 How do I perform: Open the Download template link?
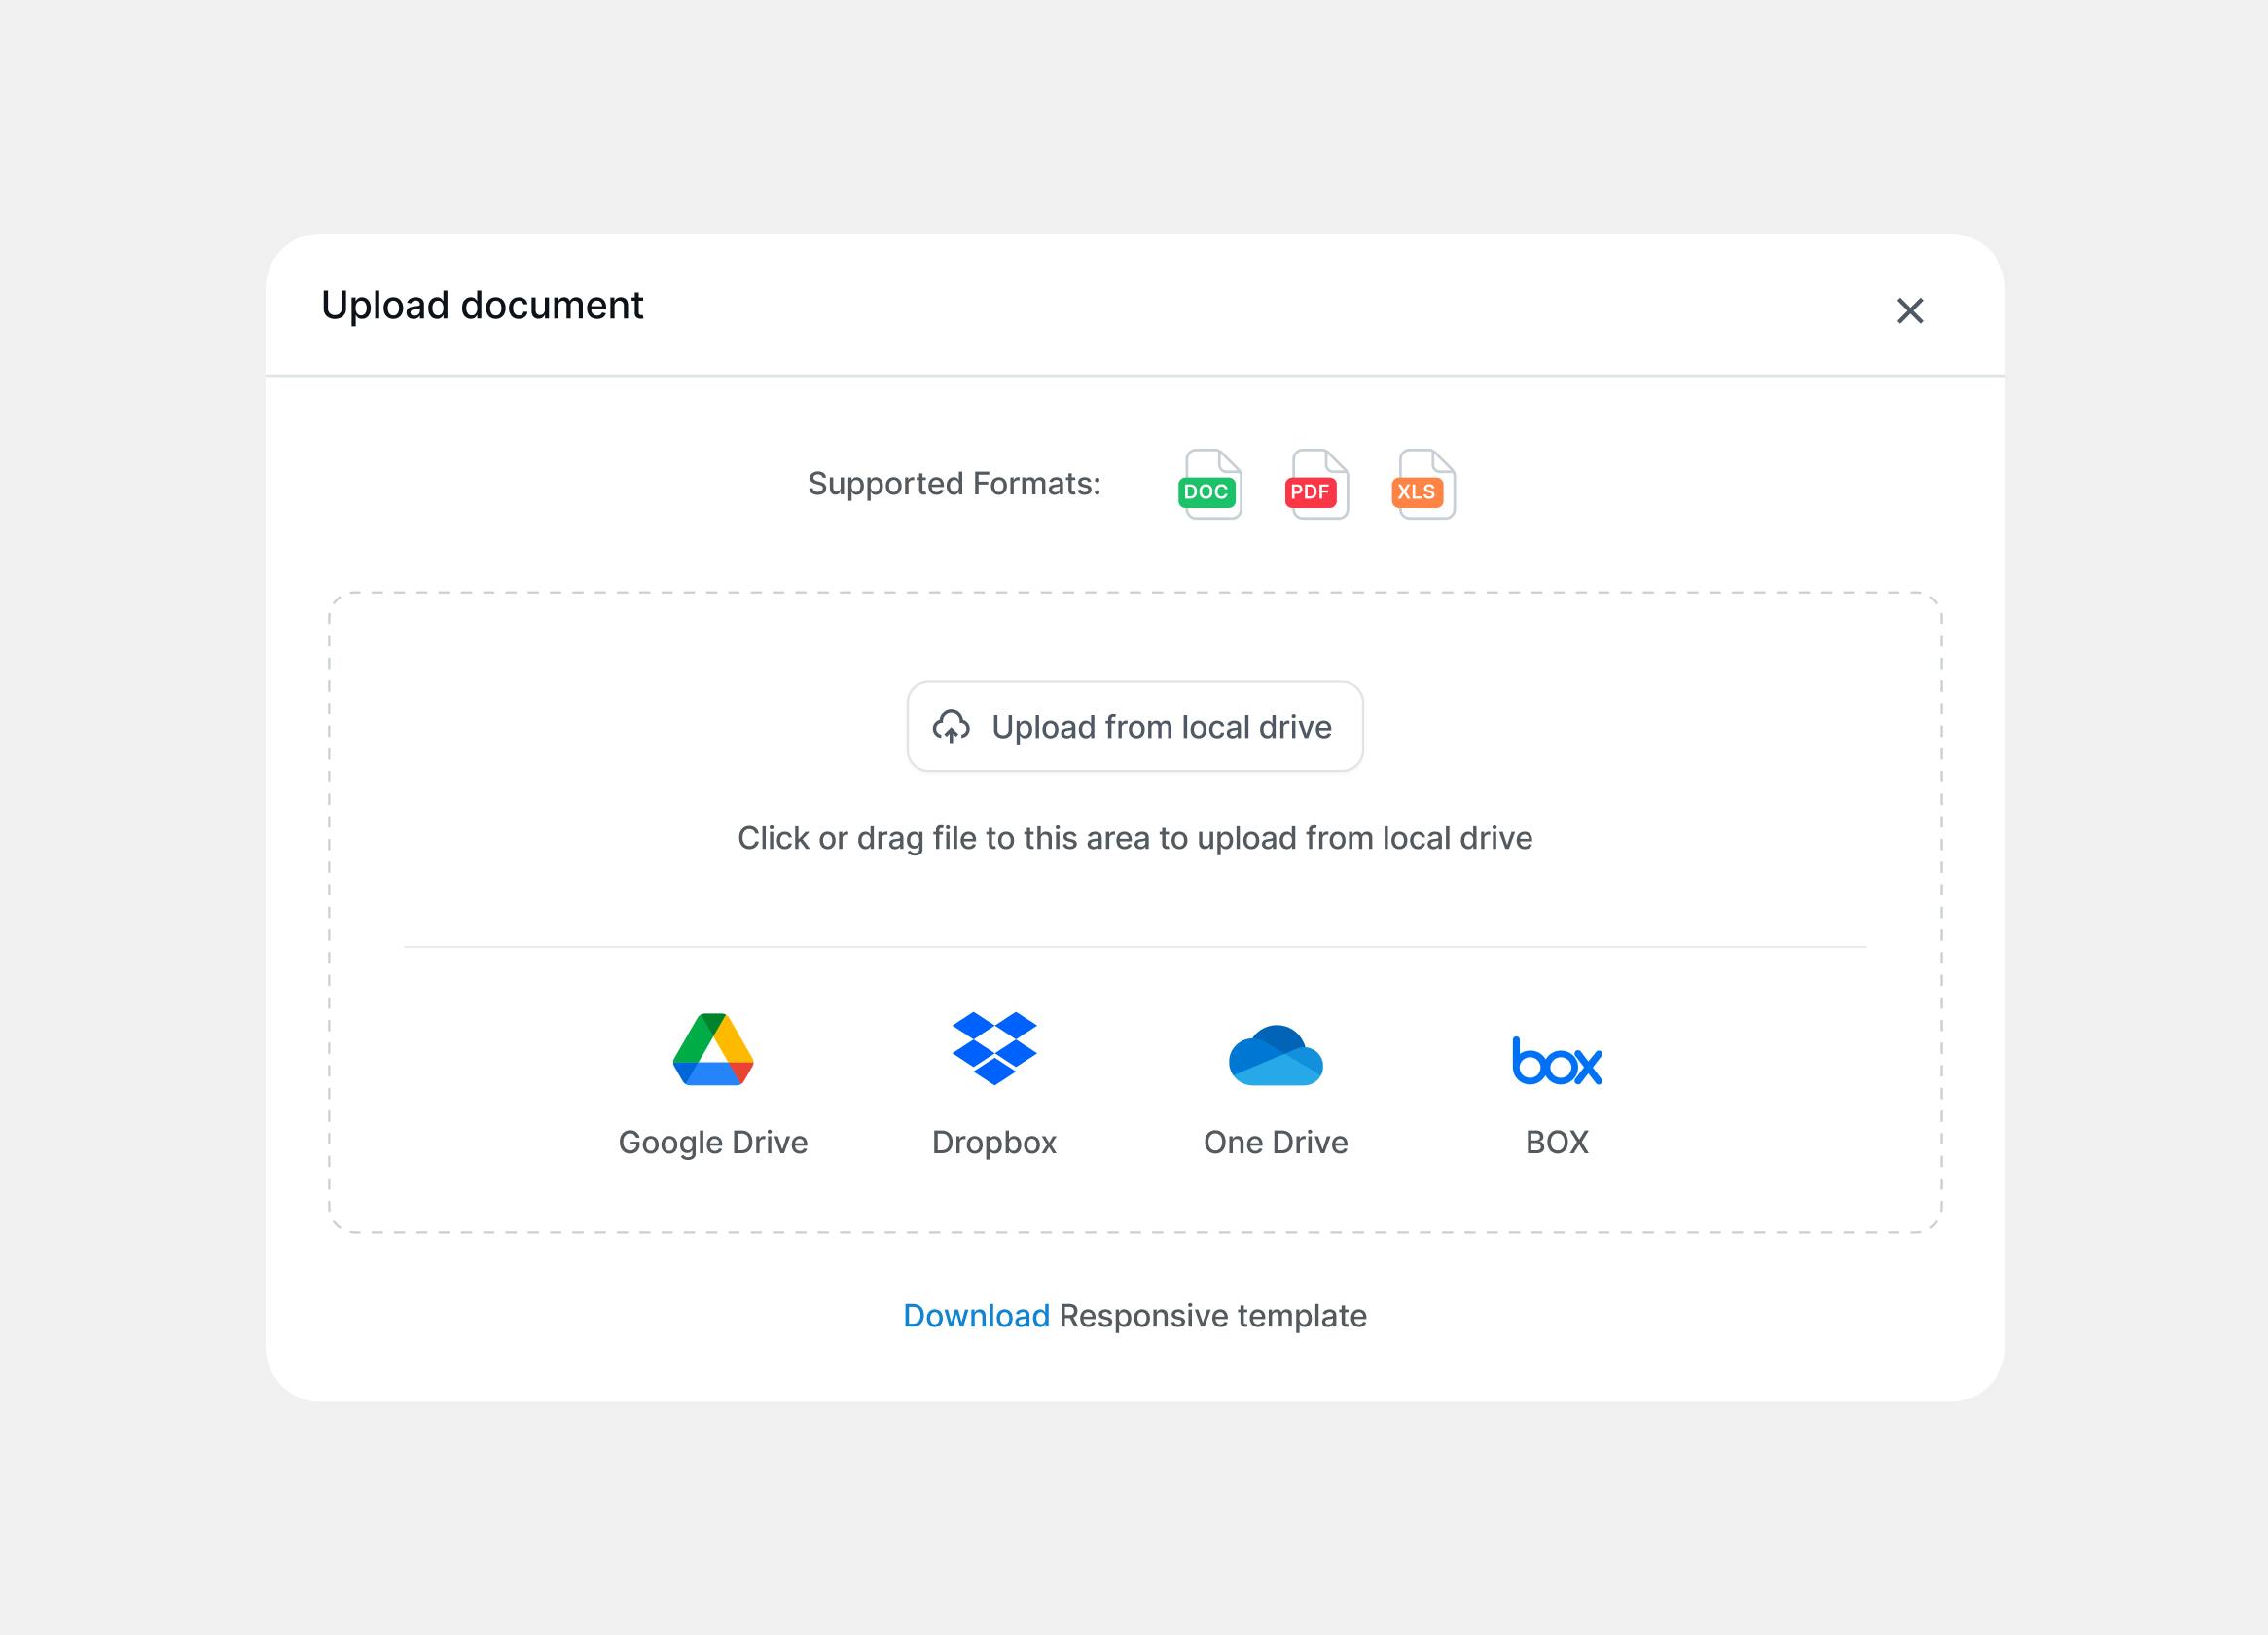tap(976, 1316)
